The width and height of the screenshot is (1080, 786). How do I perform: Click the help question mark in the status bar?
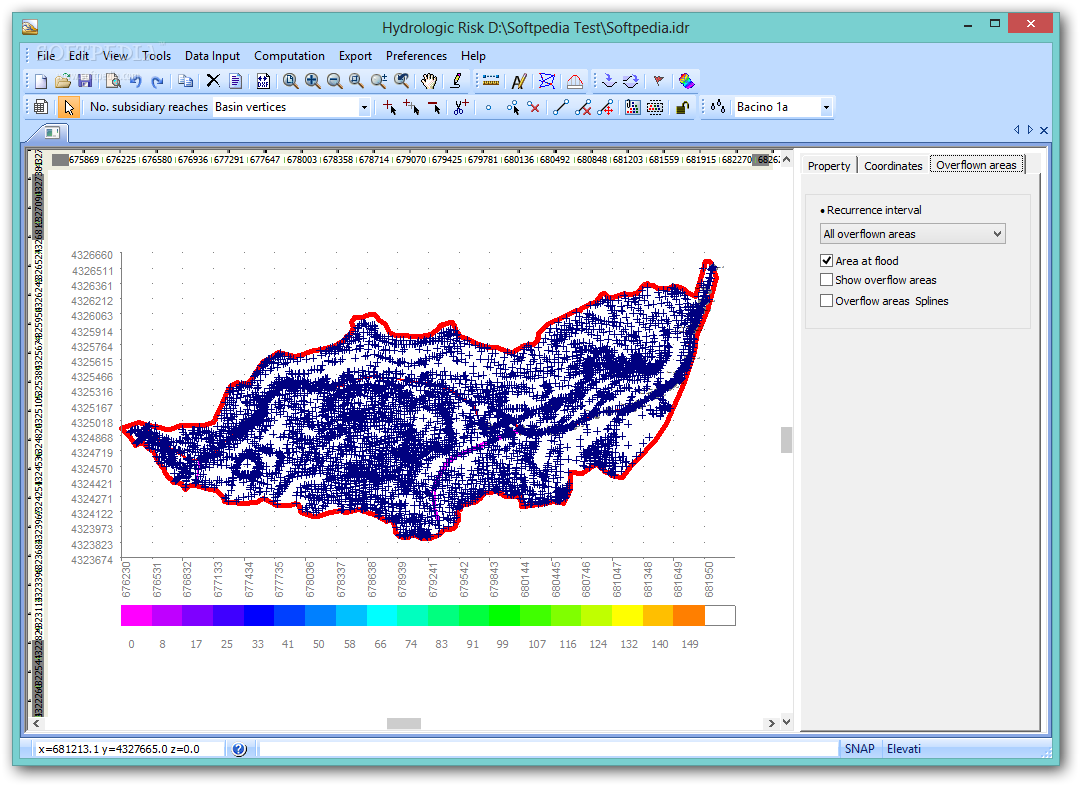click(239, 749)
